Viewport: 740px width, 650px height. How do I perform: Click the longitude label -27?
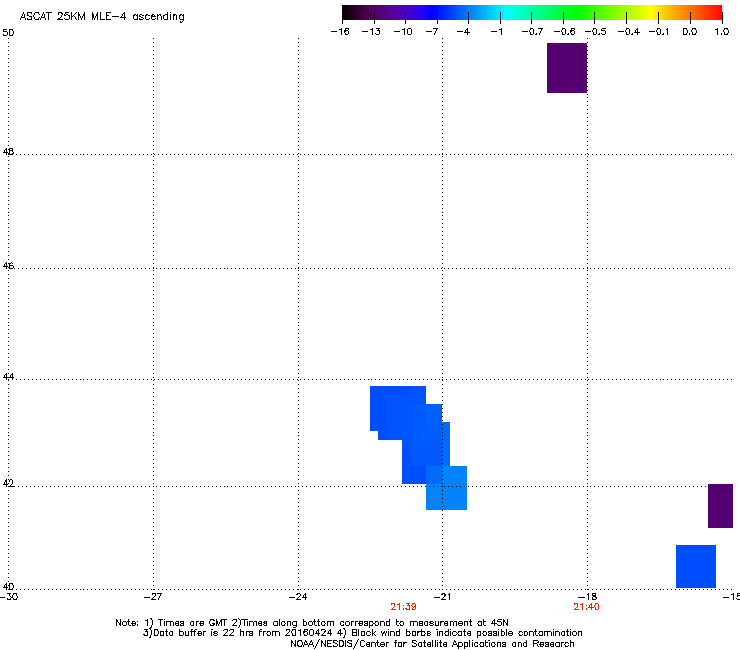pos(152,597)
